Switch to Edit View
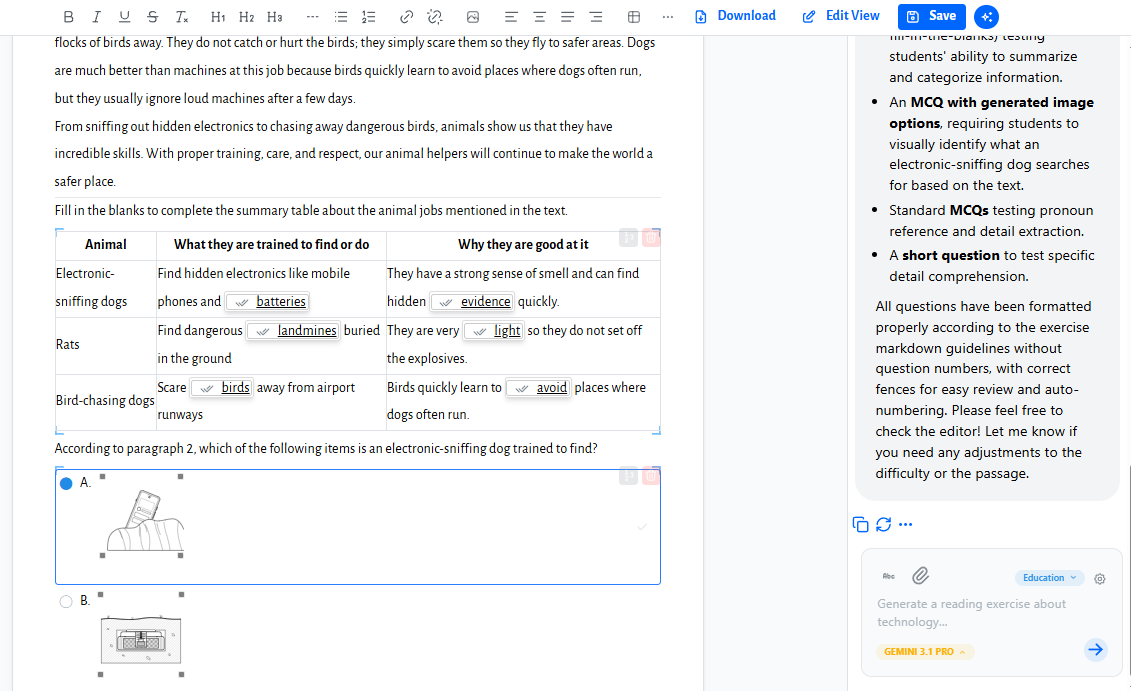This screenshot has width=1131, height=691. tap(841, 16)
